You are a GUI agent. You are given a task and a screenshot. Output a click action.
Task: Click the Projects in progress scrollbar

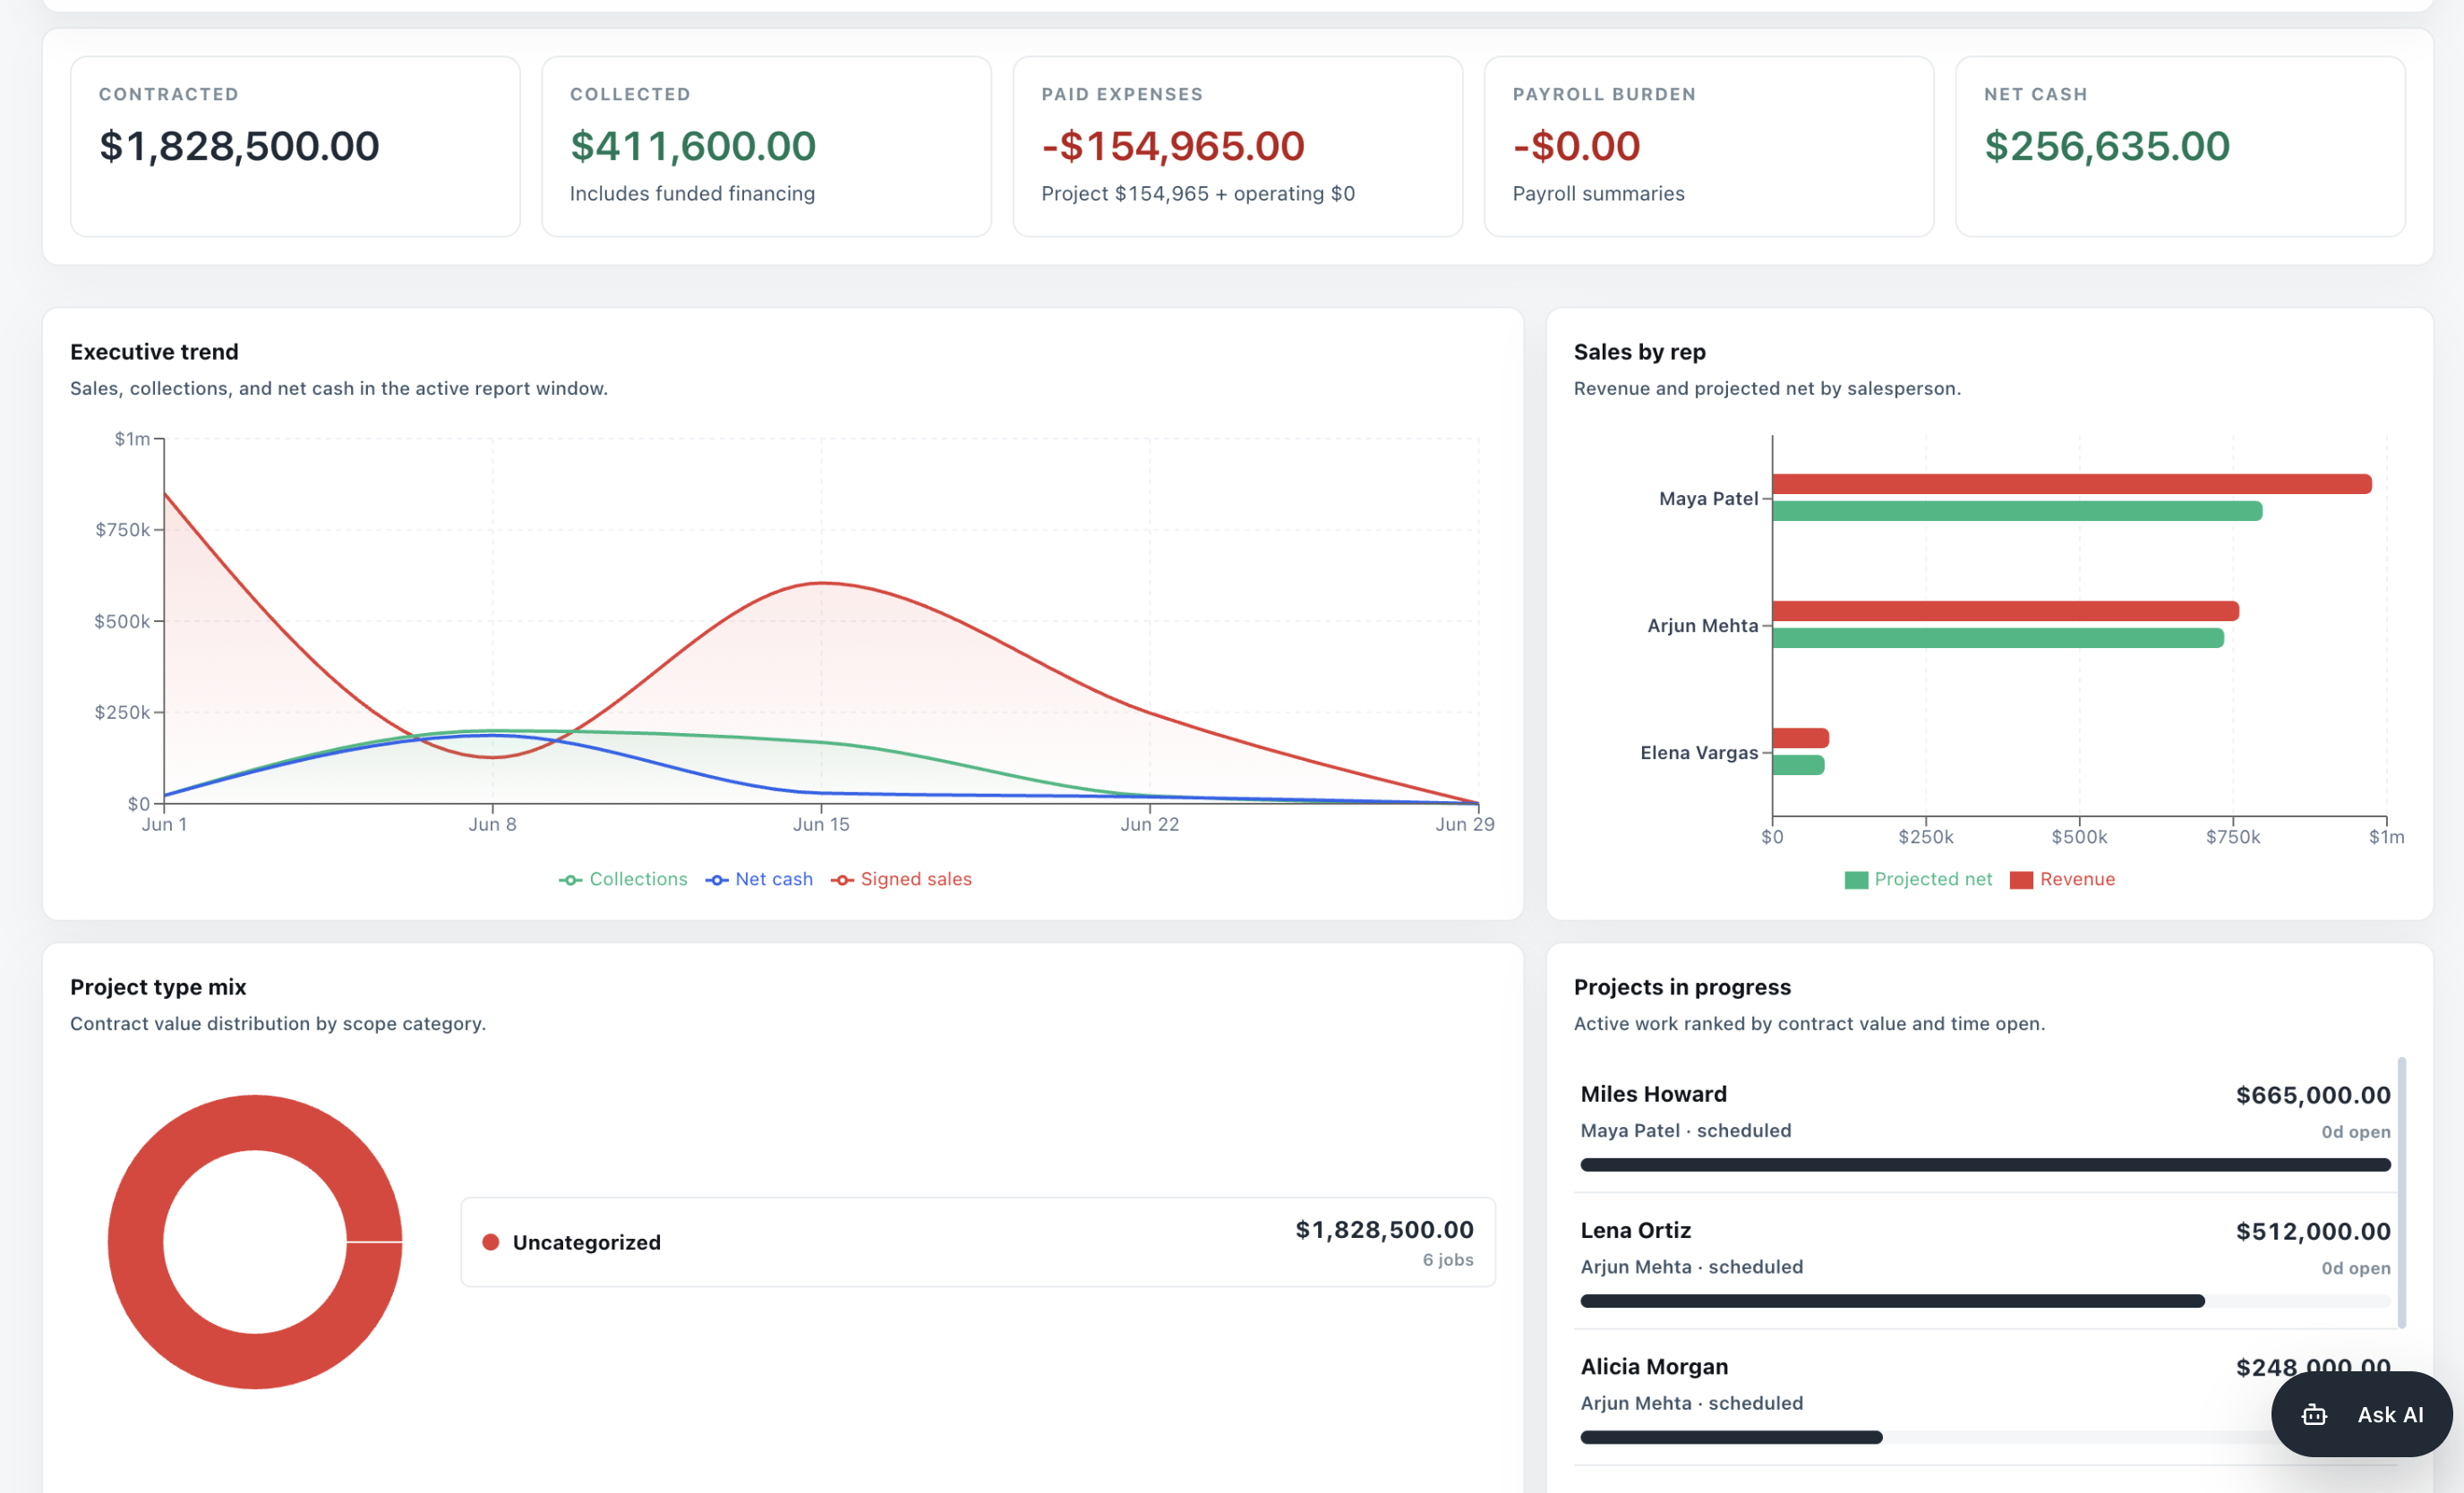click(2402, 1192)
